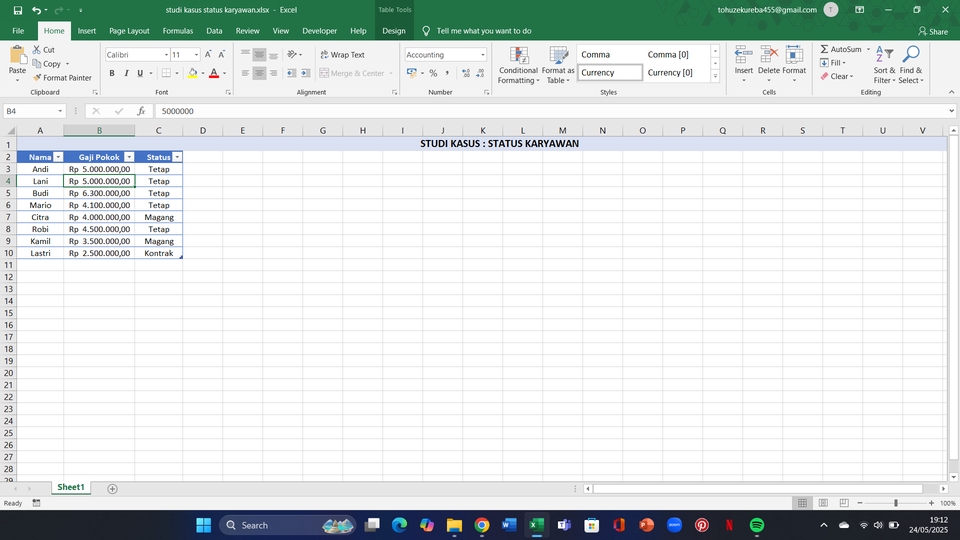Image resolution: width=960 pixels, height=540 pixels.
Task: Toggle middle vertical alignment
Action: pyautogui.click(x=259, y=54)
